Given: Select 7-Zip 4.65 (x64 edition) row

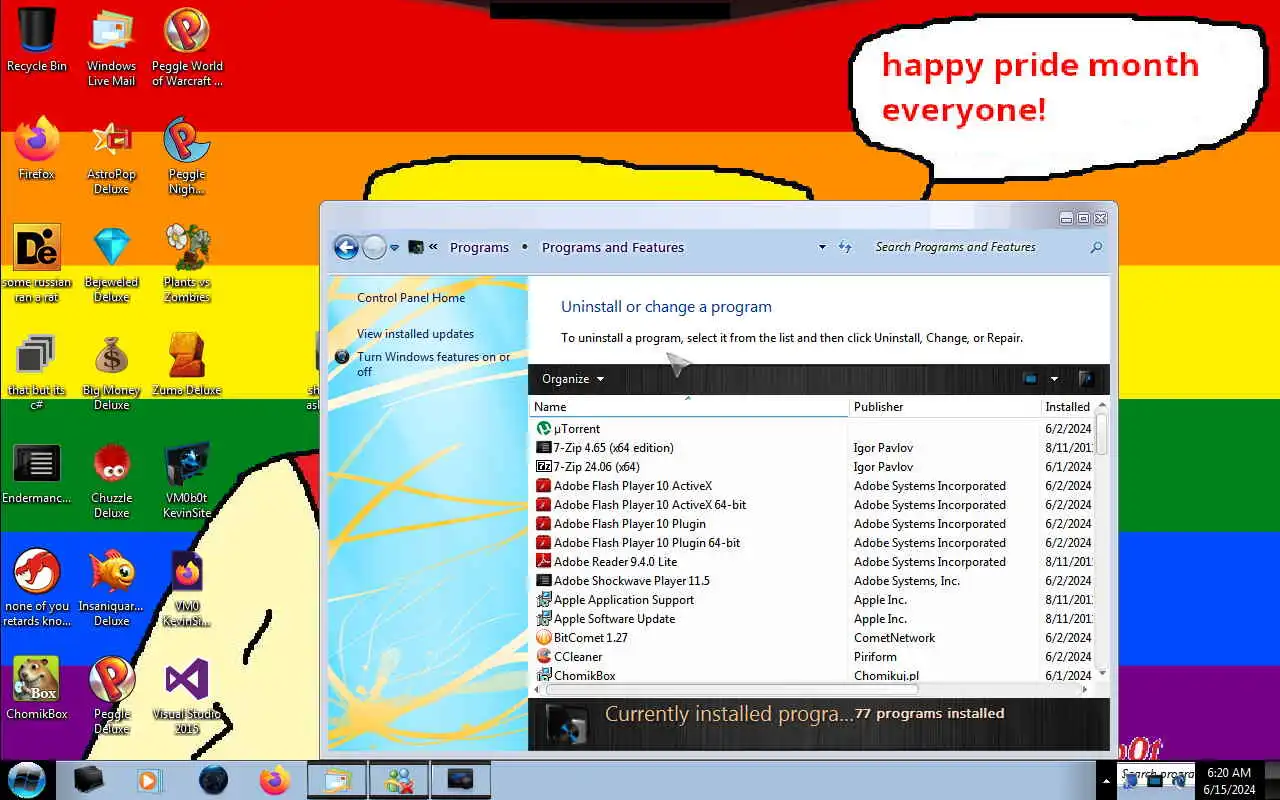Looking at the screenshot, I should coord(813,448).
